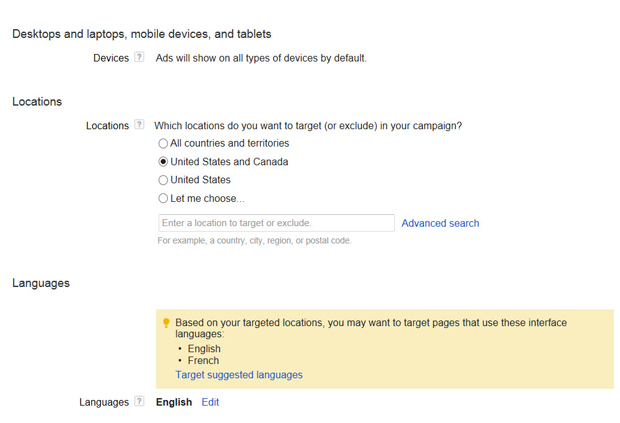Click Target suggested languages link
Image resolution: width=620 pixels, height=423 pixels.
click(x=239, y=375)
